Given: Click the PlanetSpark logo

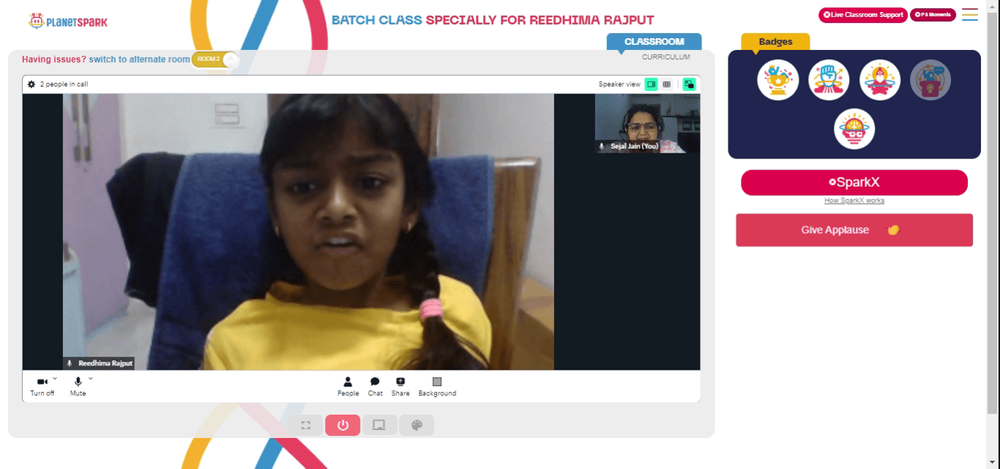Looking at the screenshot, I should pyautogui.click(x=68, y=21).
